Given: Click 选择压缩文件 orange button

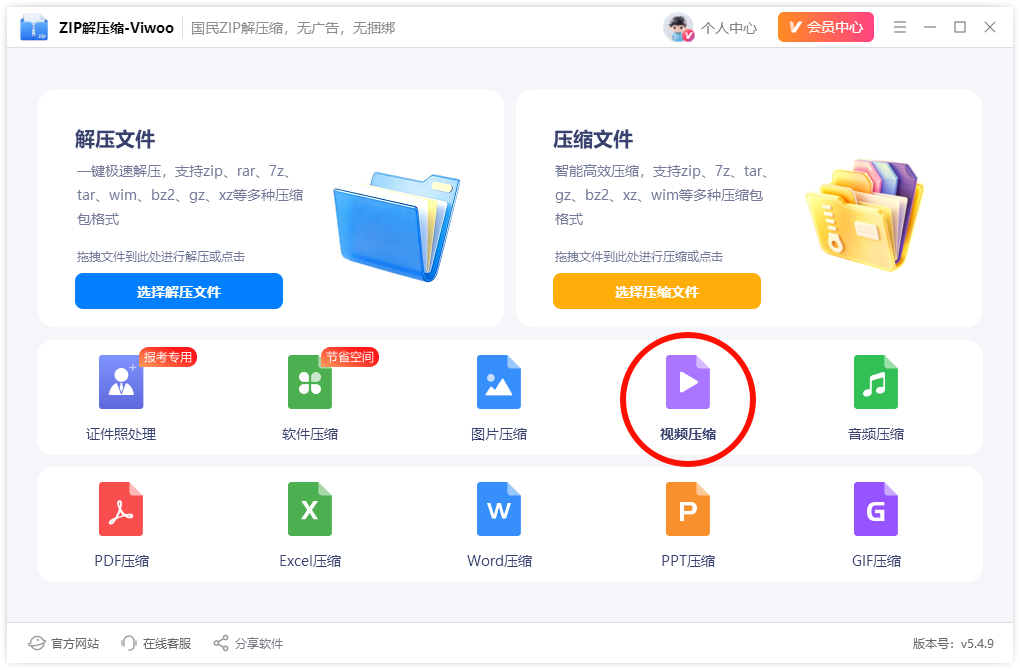Looking at the screenshot, I should [657, 291].
